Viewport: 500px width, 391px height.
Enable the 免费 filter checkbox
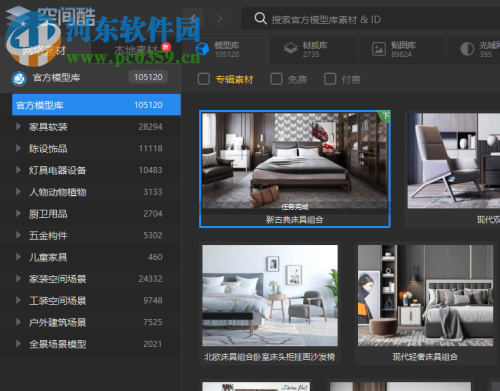[276, 79]
